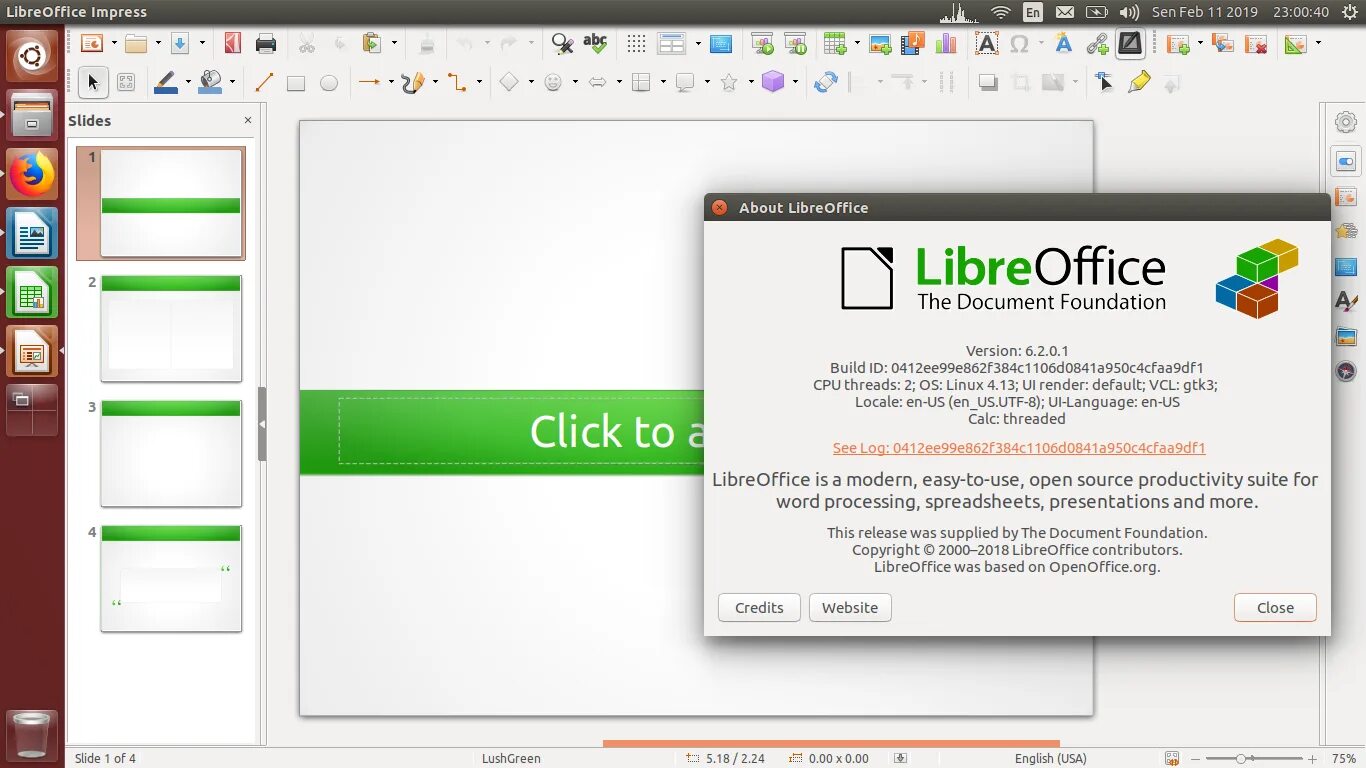This screenshot has width=1366, height=768.
Task: Print the presentation via printer icon
Action: tap(266, 43)
